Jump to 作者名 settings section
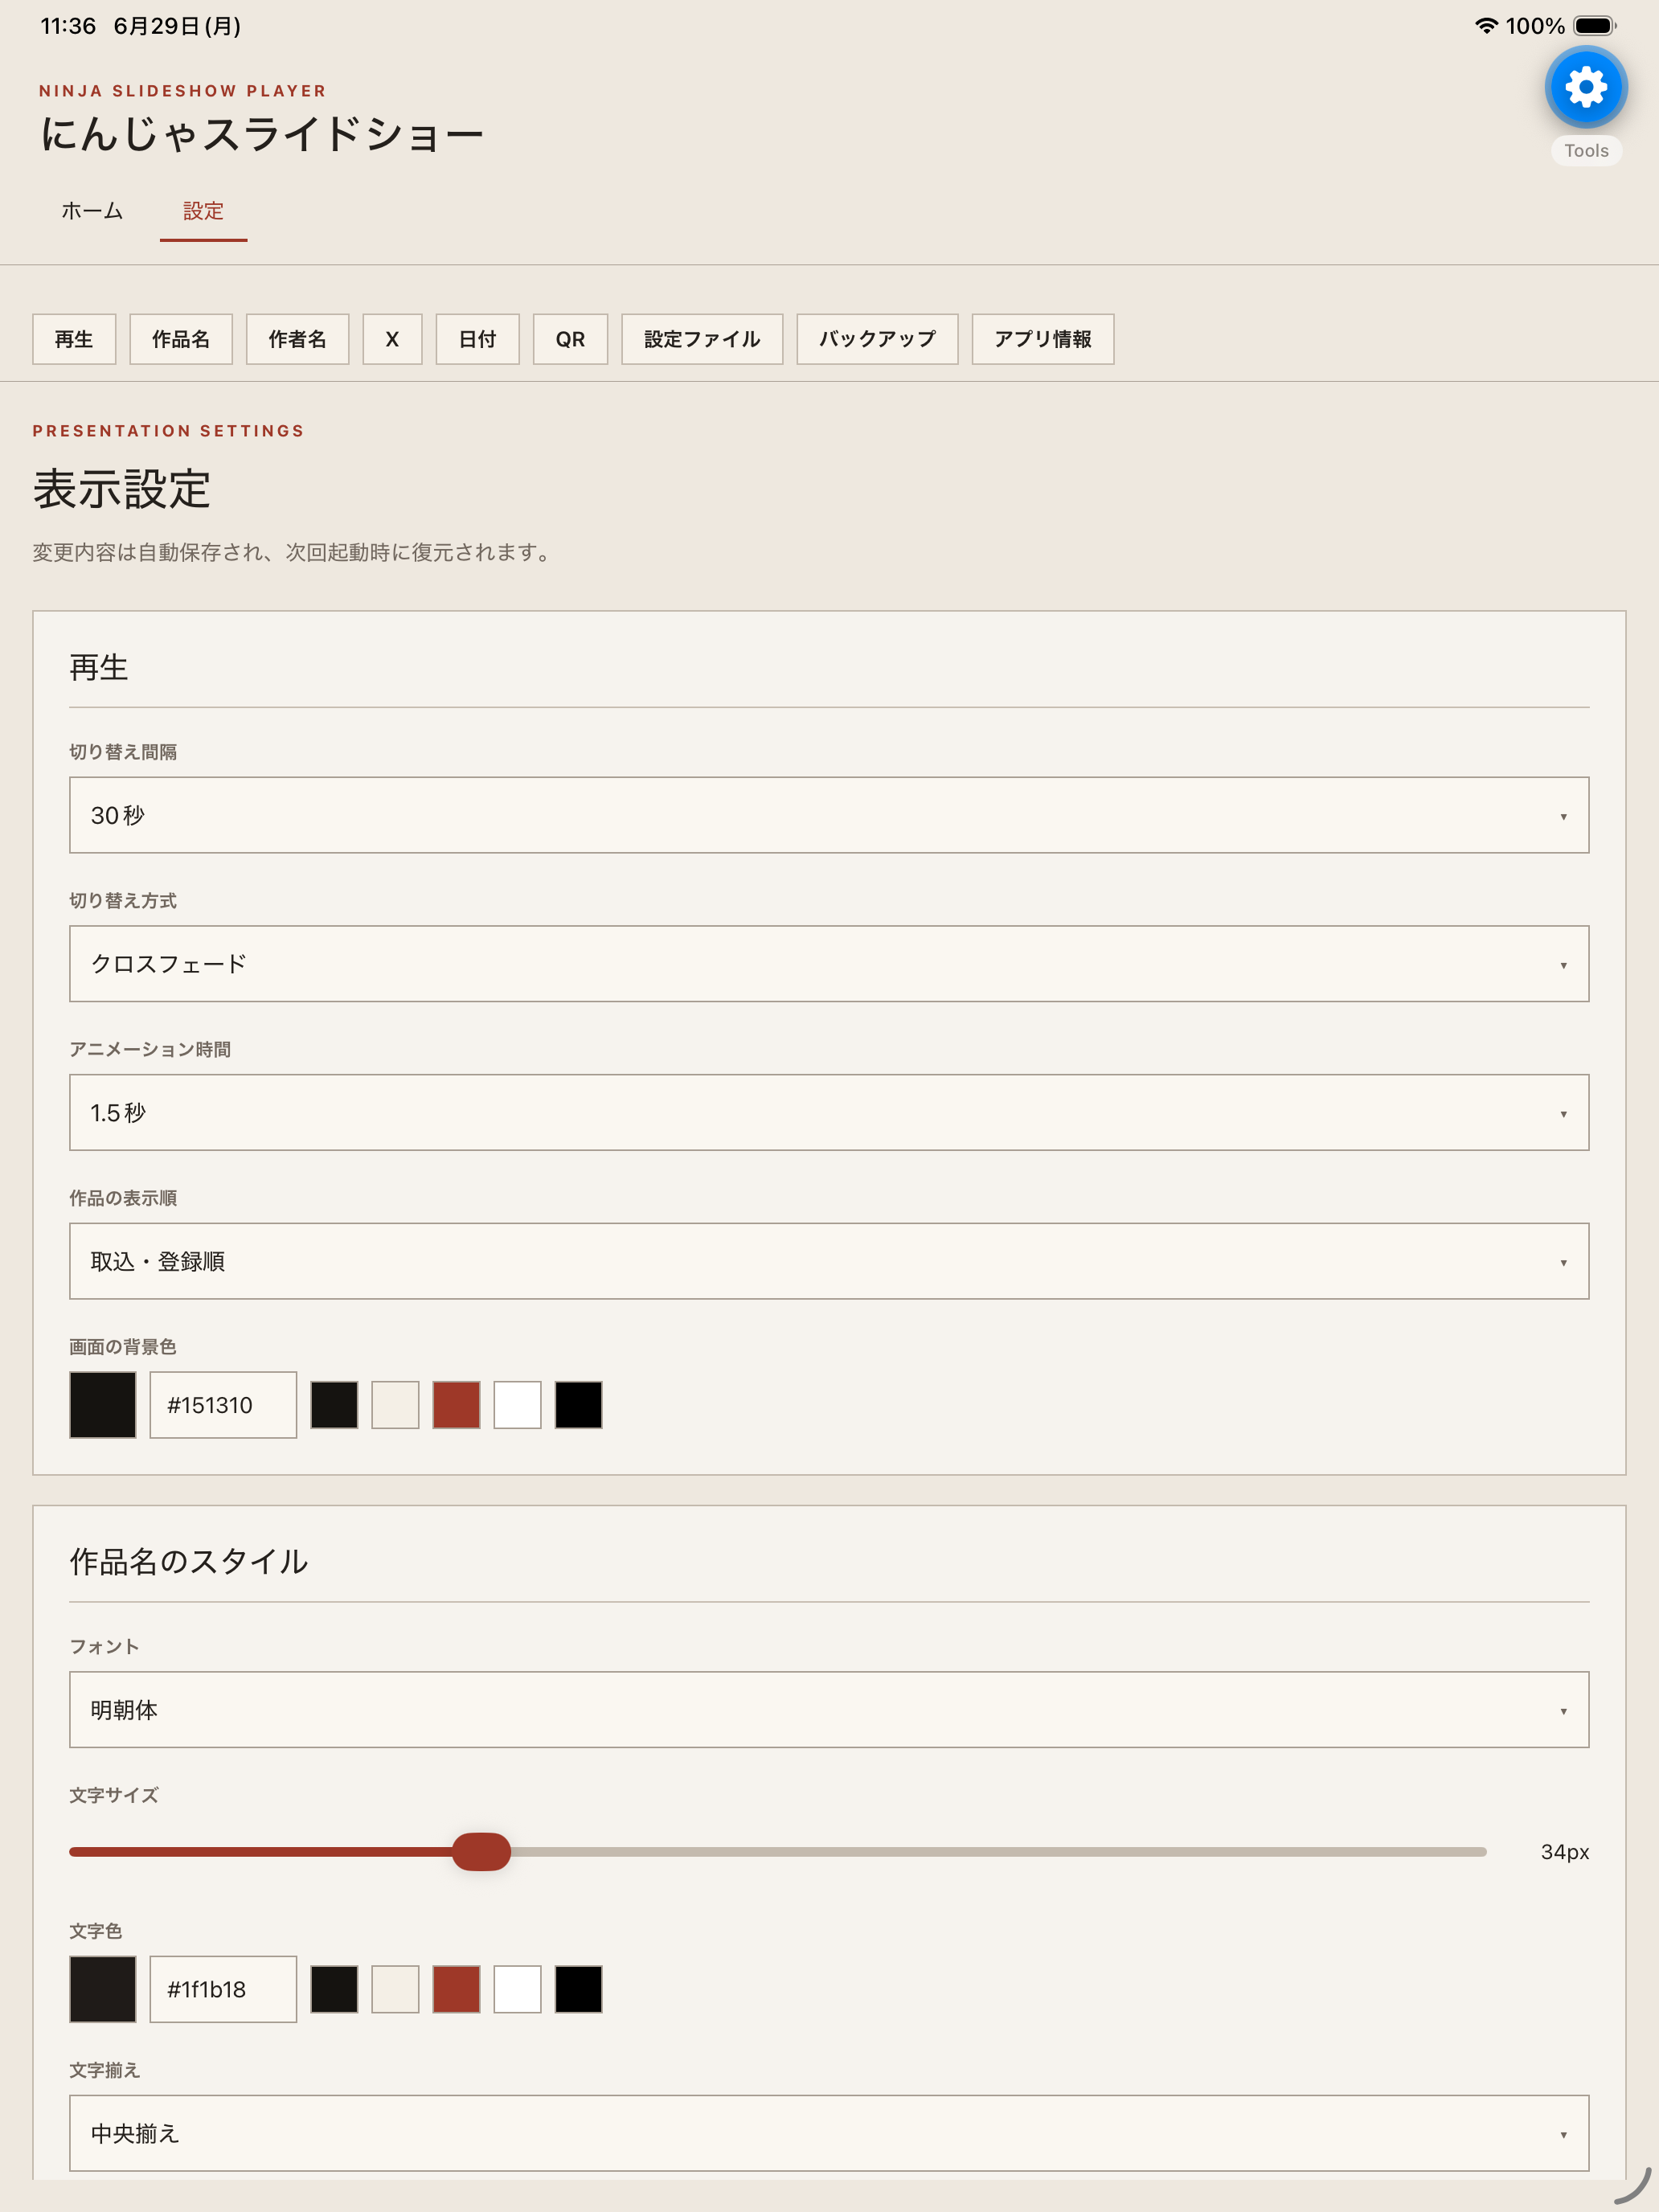 298,339
